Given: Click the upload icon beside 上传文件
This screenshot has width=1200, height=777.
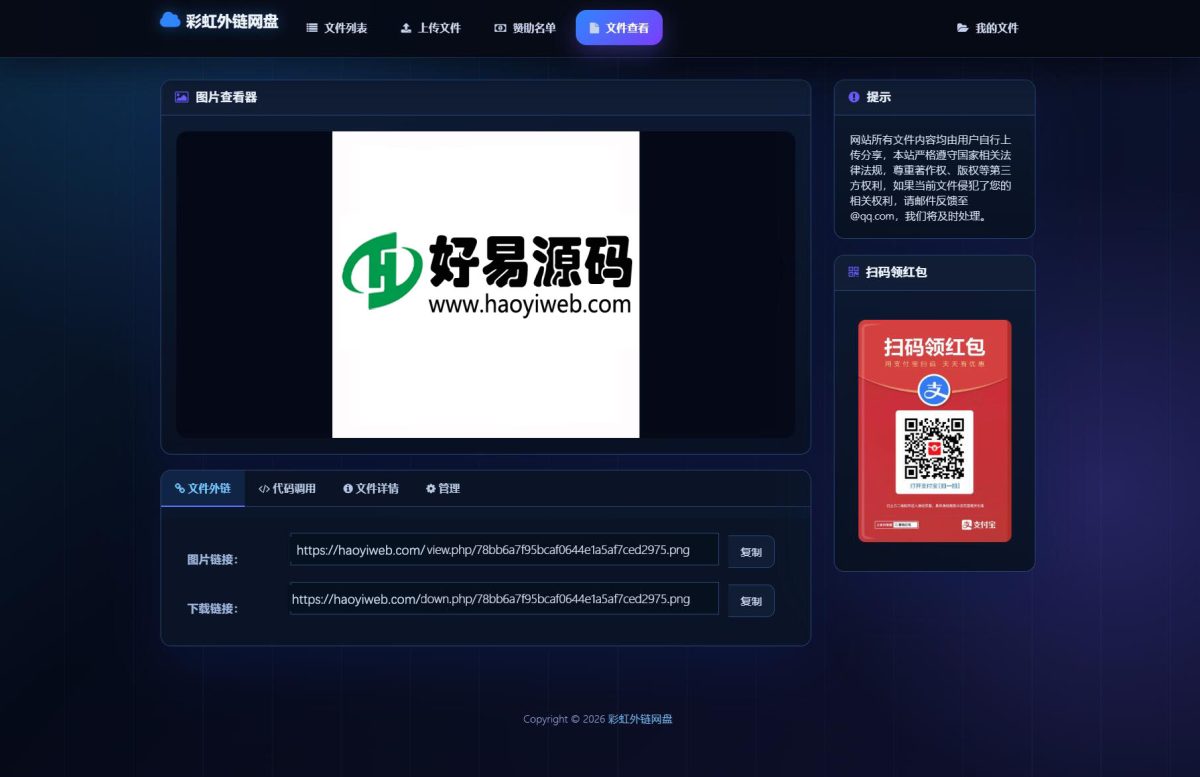Looking at the screenshot, I should (x=406, y=28).
